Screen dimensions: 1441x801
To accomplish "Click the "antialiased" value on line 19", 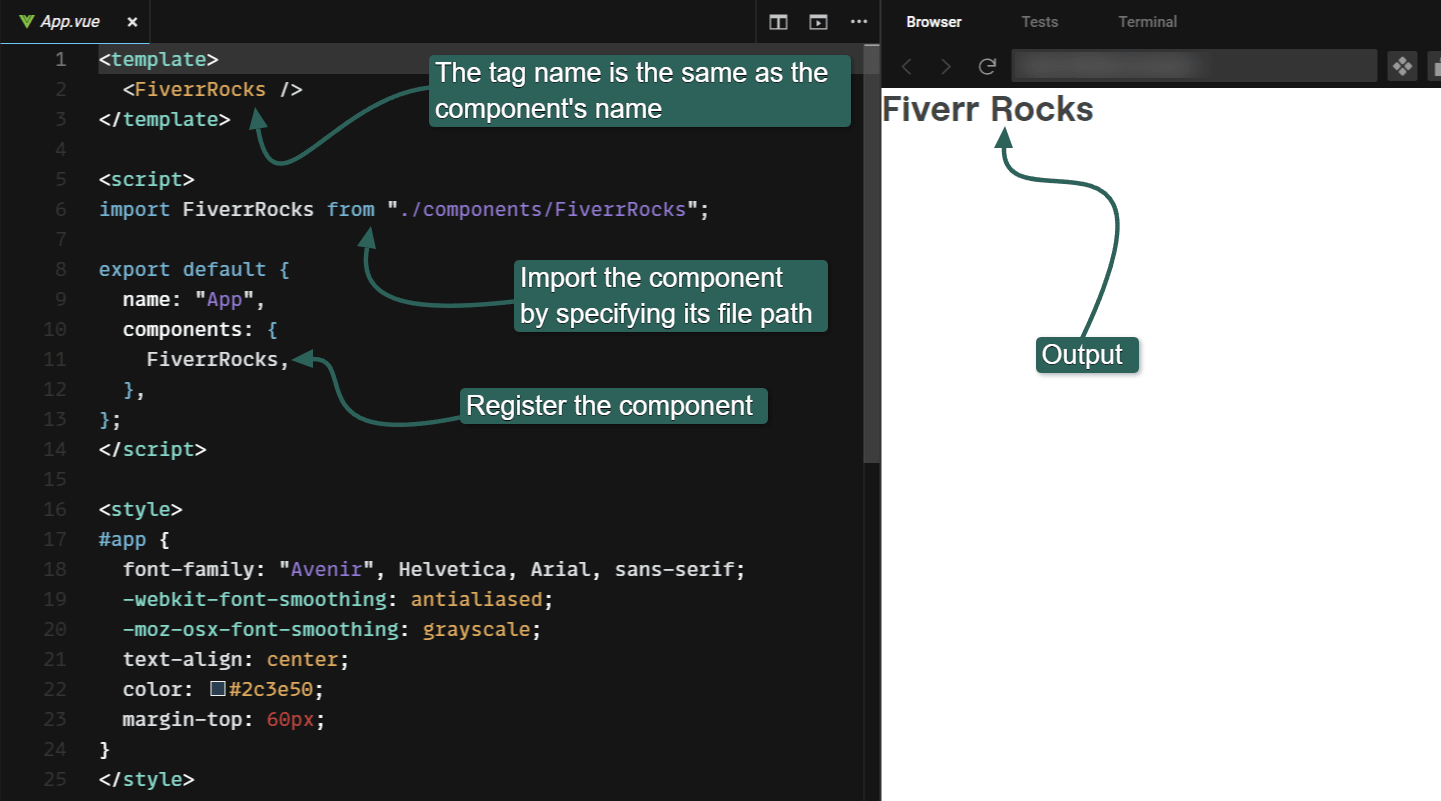I will (476, 600).
